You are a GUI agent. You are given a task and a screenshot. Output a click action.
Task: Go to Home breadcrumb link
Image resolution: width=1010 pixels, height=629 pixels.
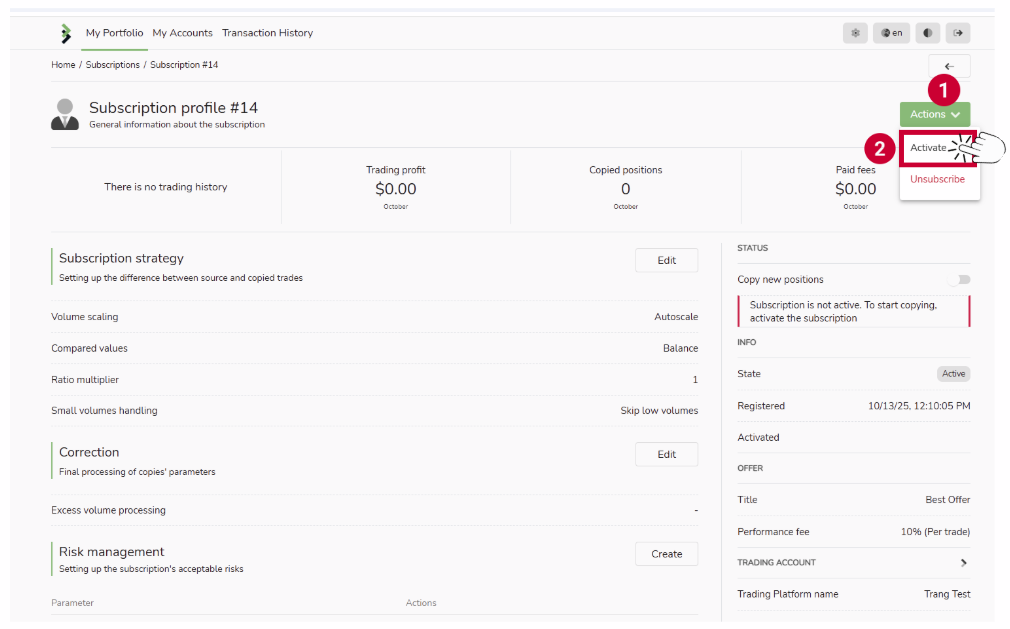tap(63, 65)
